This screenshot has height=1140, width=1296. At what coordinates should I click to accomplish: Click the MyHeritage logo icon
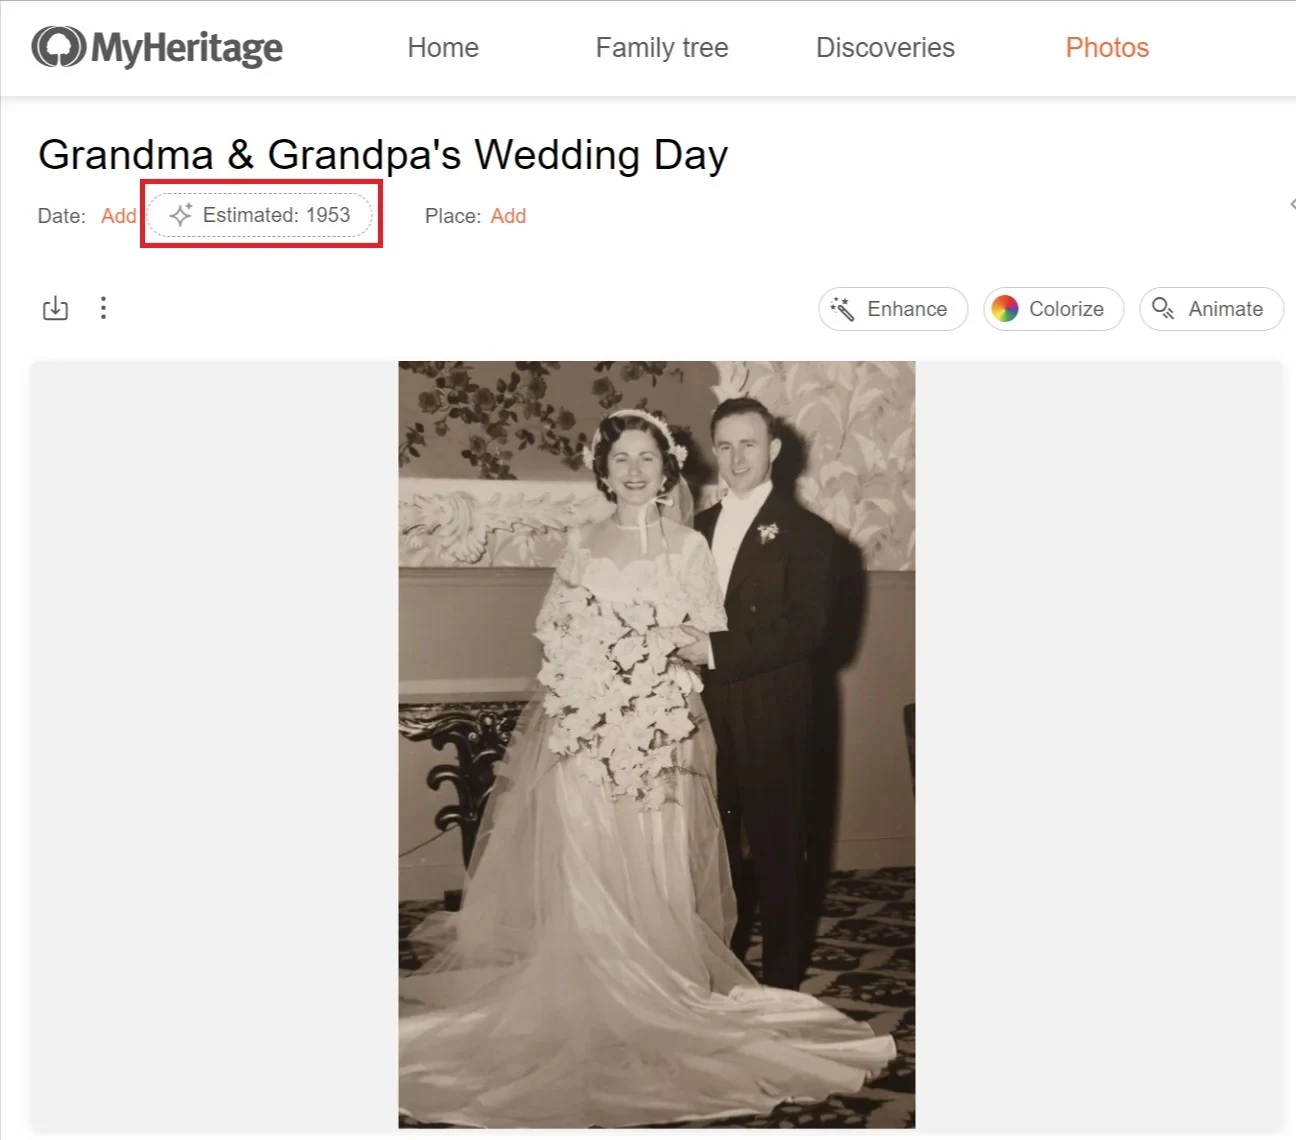[x=58, y=47]
